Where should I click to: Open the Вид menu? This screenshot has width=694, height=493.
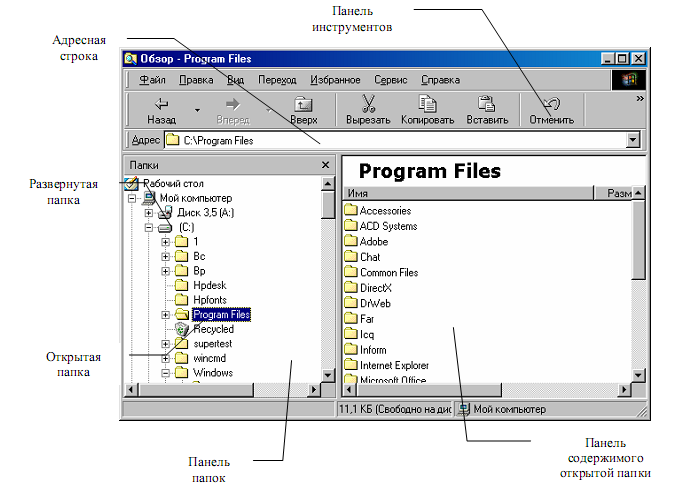[235, 80]
